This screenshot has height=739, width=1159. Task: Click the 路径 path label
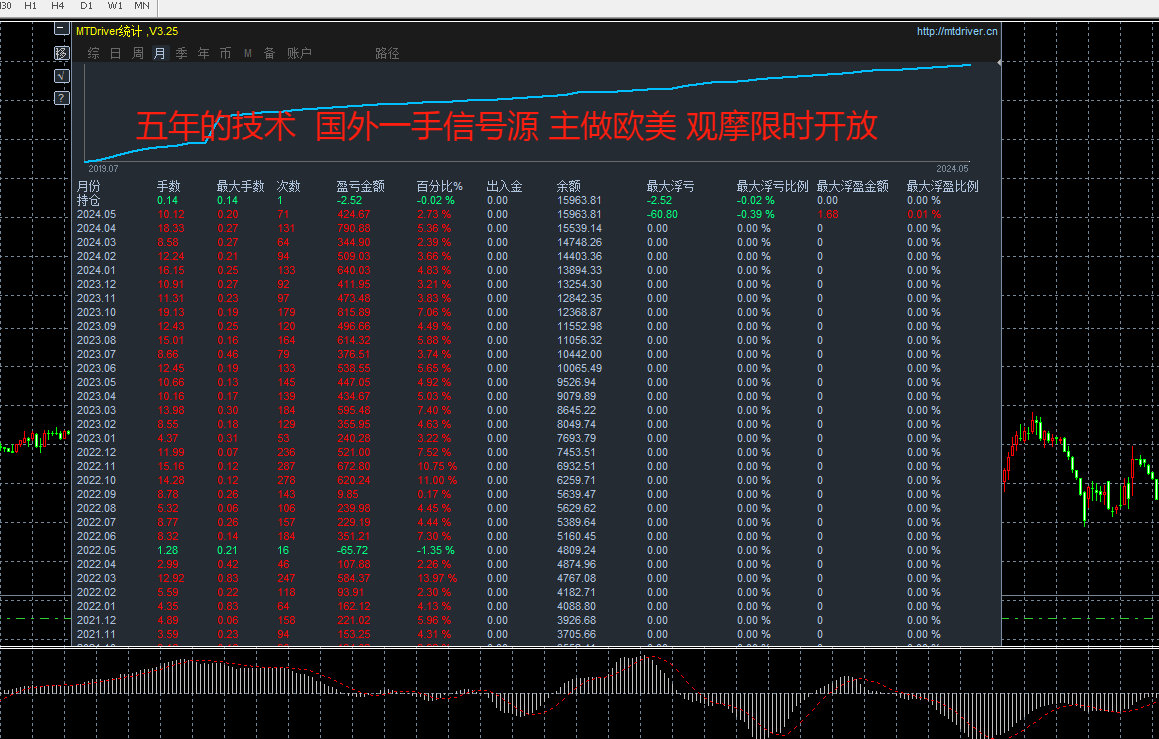[387, 53]
